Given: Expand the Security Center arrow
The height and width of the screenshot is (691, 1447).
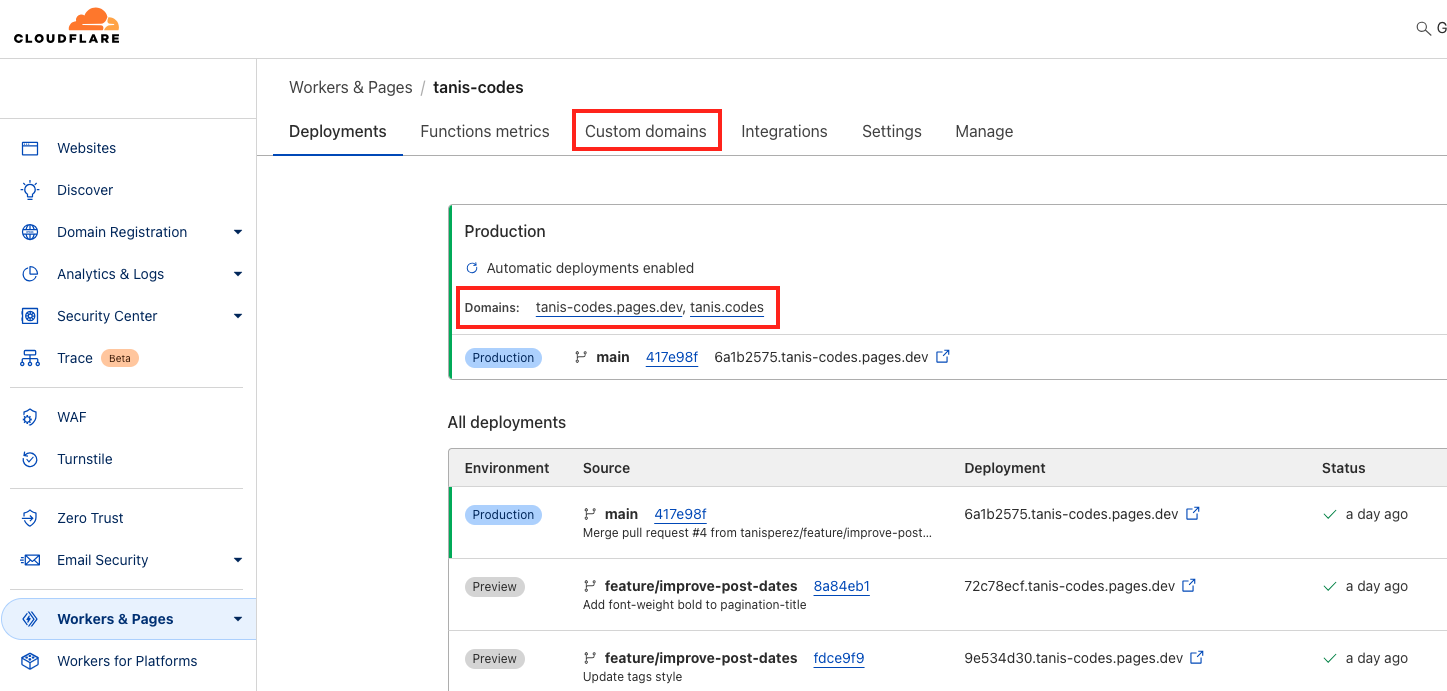Looking at the screenshot, I should [238, 316].
